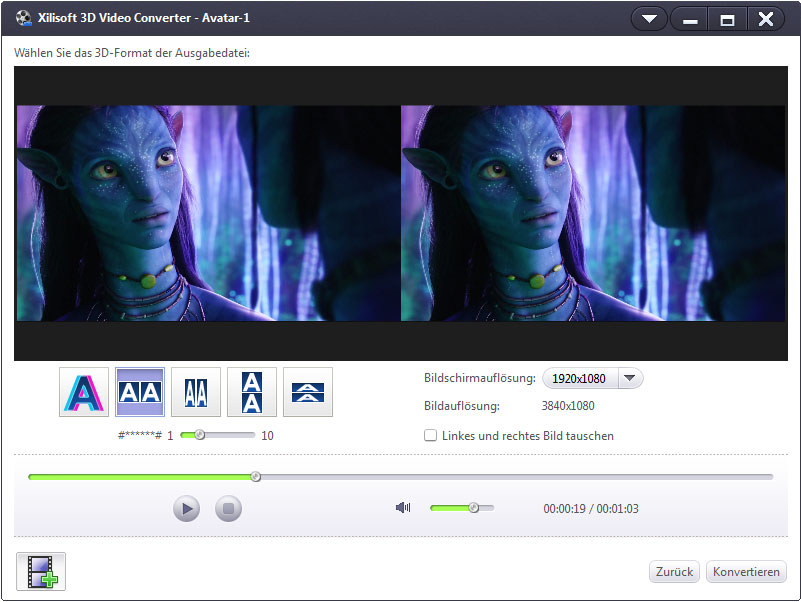Click the Zurück button
This screenshot has height=602, width=801.
674,571
